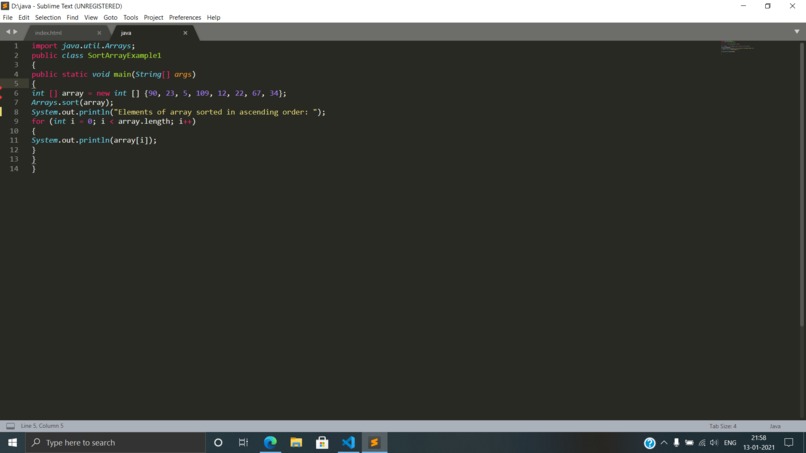Open the tab list dropdown arrow
Viewport: 806px width, 453px height.
tap(797, 32)
